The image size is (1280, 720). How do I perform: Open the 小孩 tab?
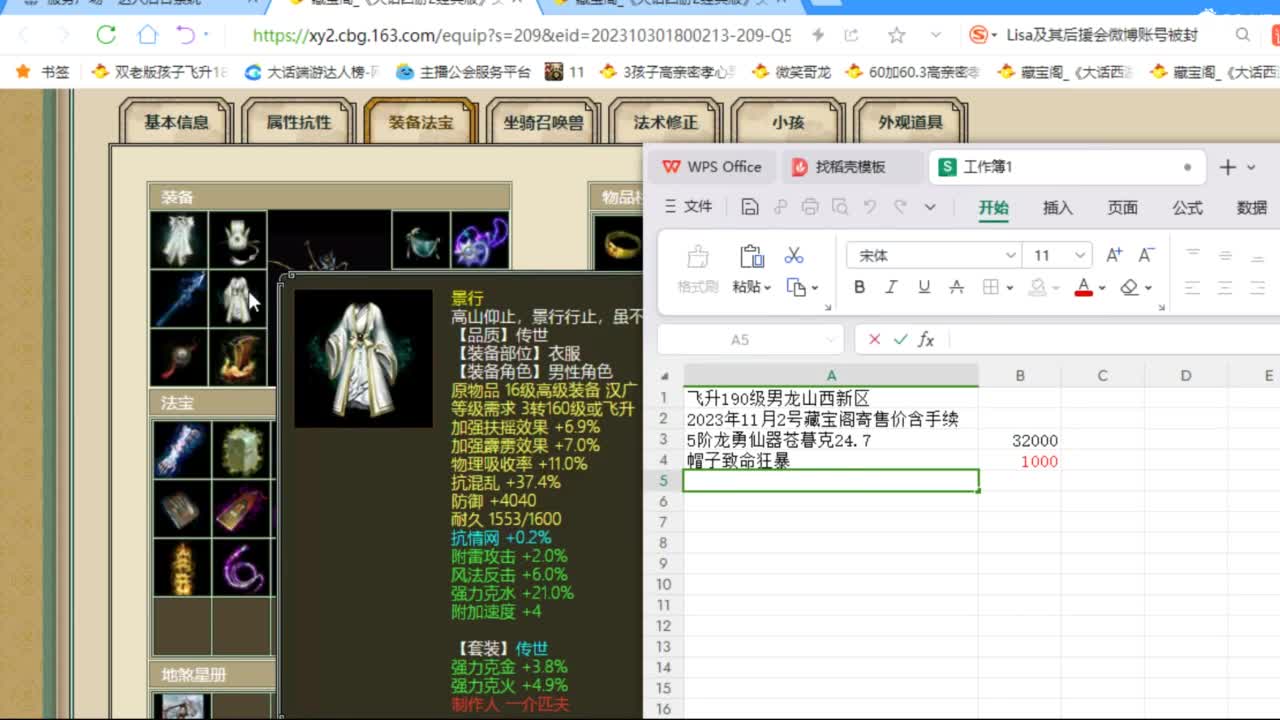(788, 123)
